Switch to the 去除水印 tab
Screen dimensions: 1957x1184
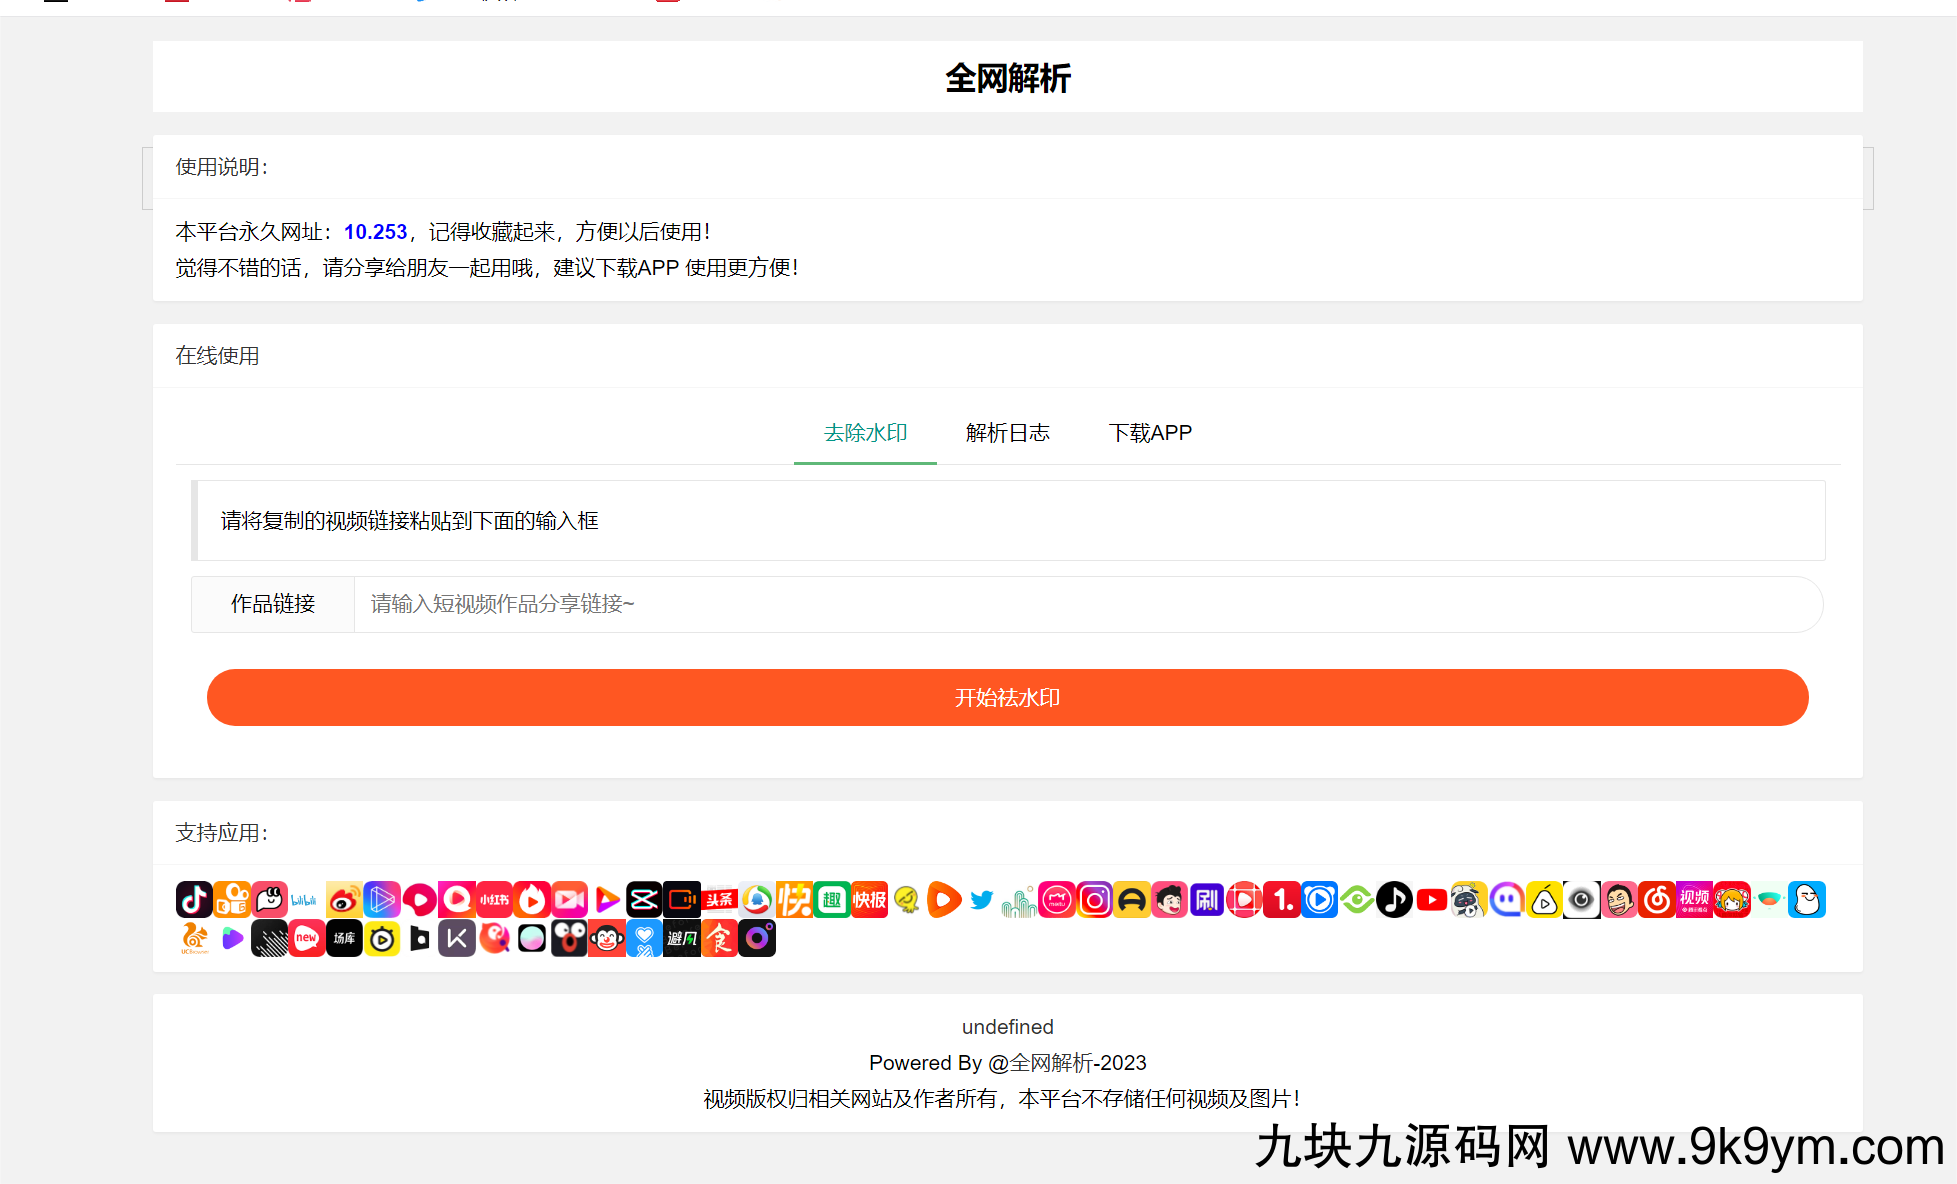click(865, 433)
